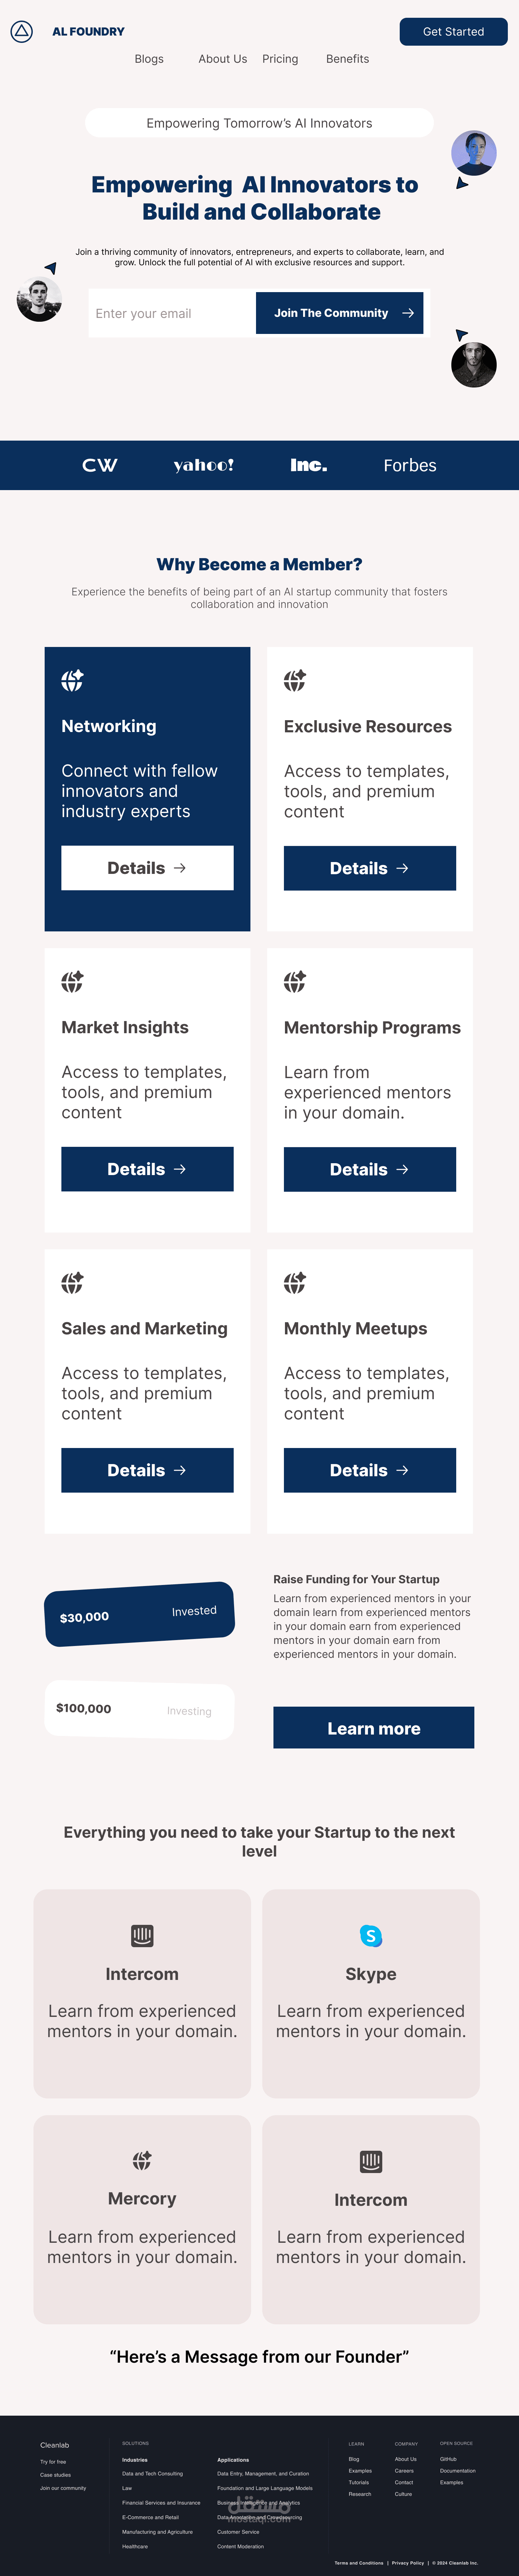
Task: Click the globe icon on Networking card
Action: (x=72, y=680)
